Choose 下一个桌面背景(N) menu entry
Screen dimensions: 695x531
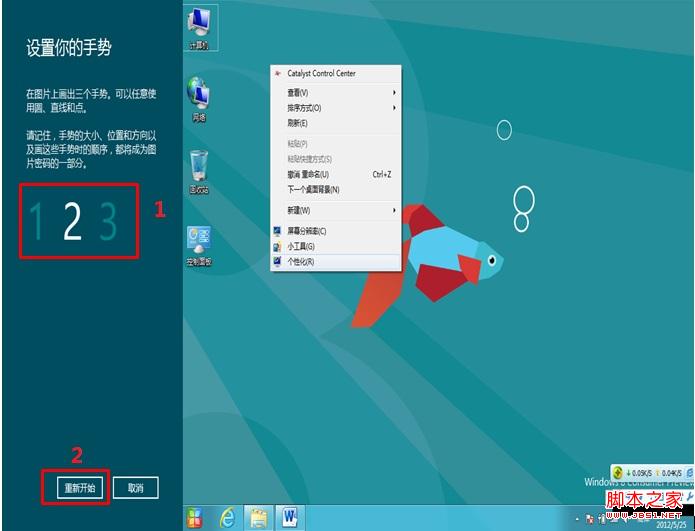pos(336,190)
